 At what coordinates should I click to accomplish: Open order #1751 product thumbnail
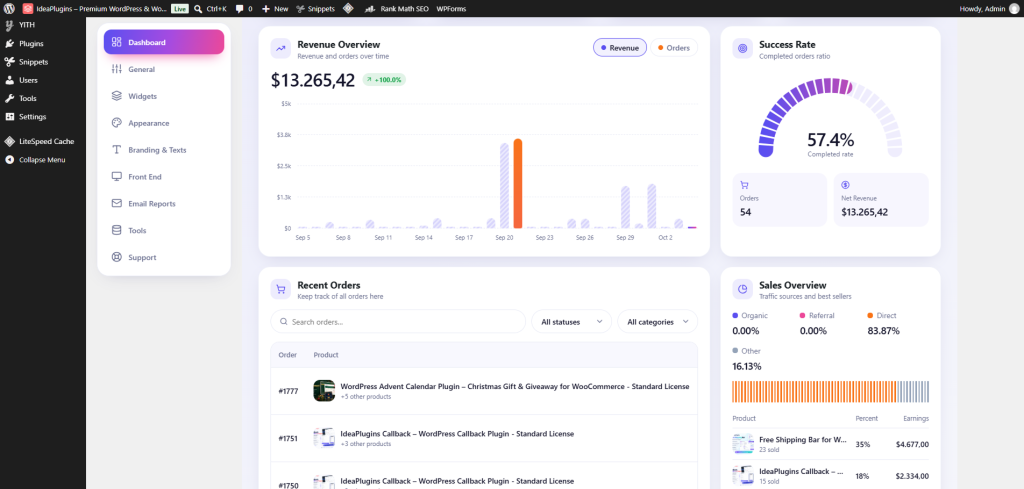324,438
